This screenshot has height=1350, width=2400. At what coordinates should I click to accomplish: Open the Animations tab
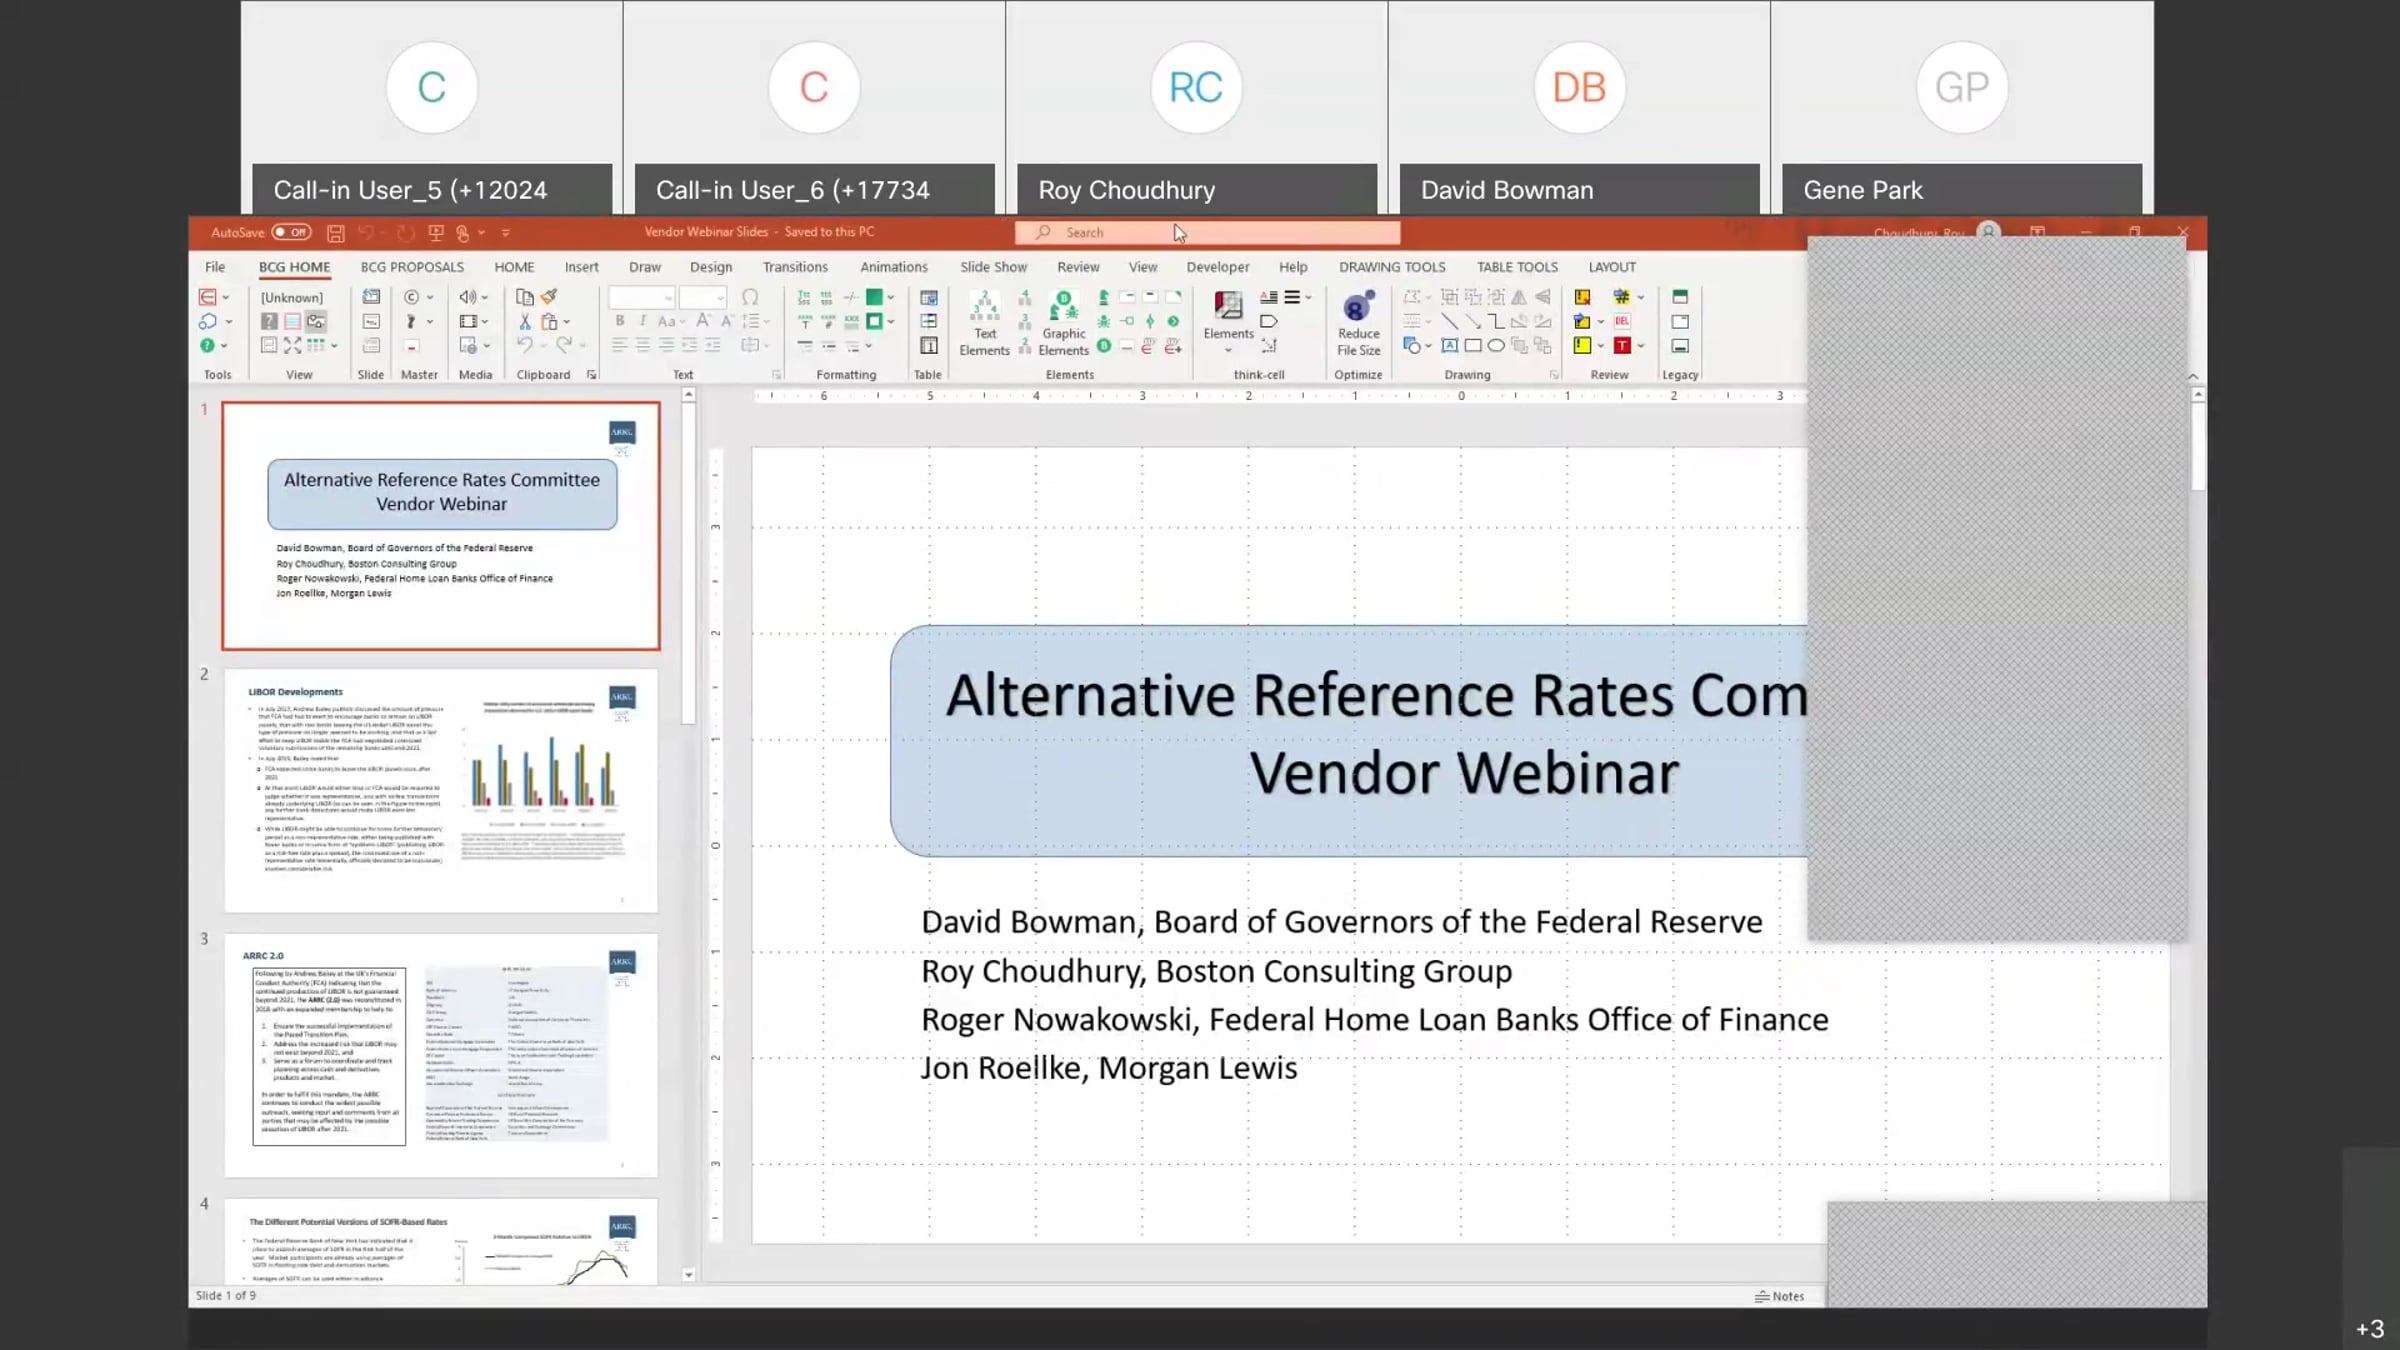click(x=894, y=267)
